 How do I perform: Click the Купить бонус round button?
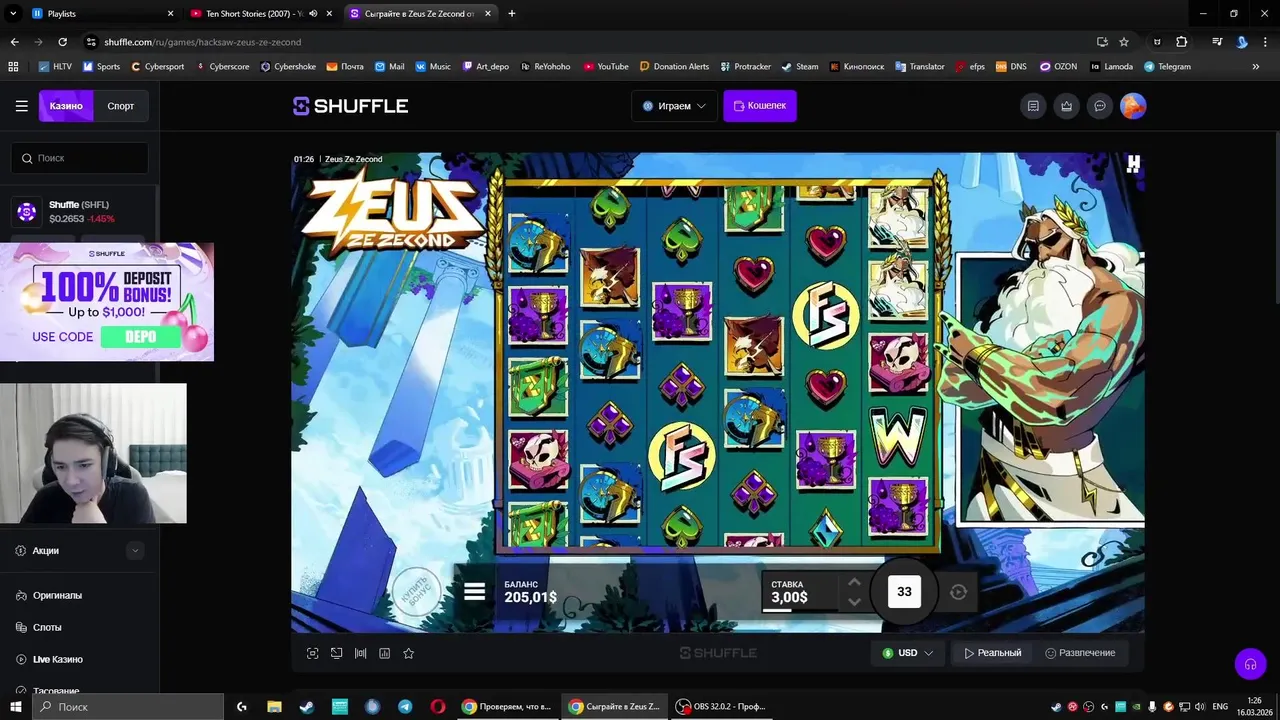coord(416,591)
